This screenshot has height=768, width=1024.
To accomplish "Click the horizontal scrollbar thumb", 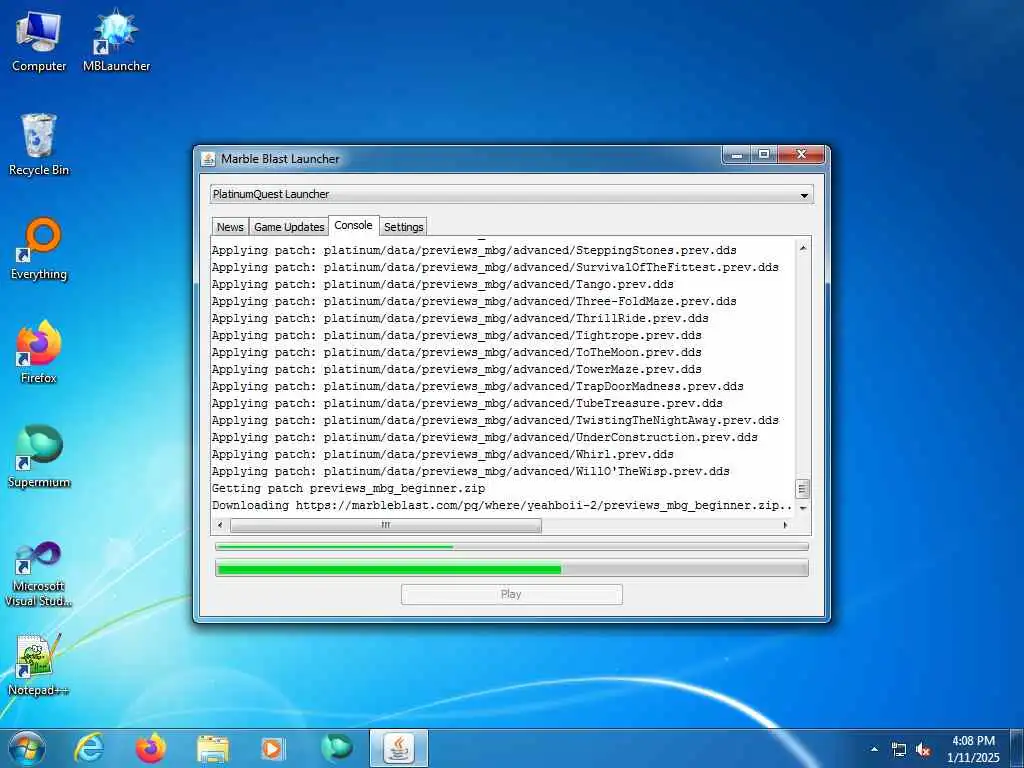I will click(386, 525).
